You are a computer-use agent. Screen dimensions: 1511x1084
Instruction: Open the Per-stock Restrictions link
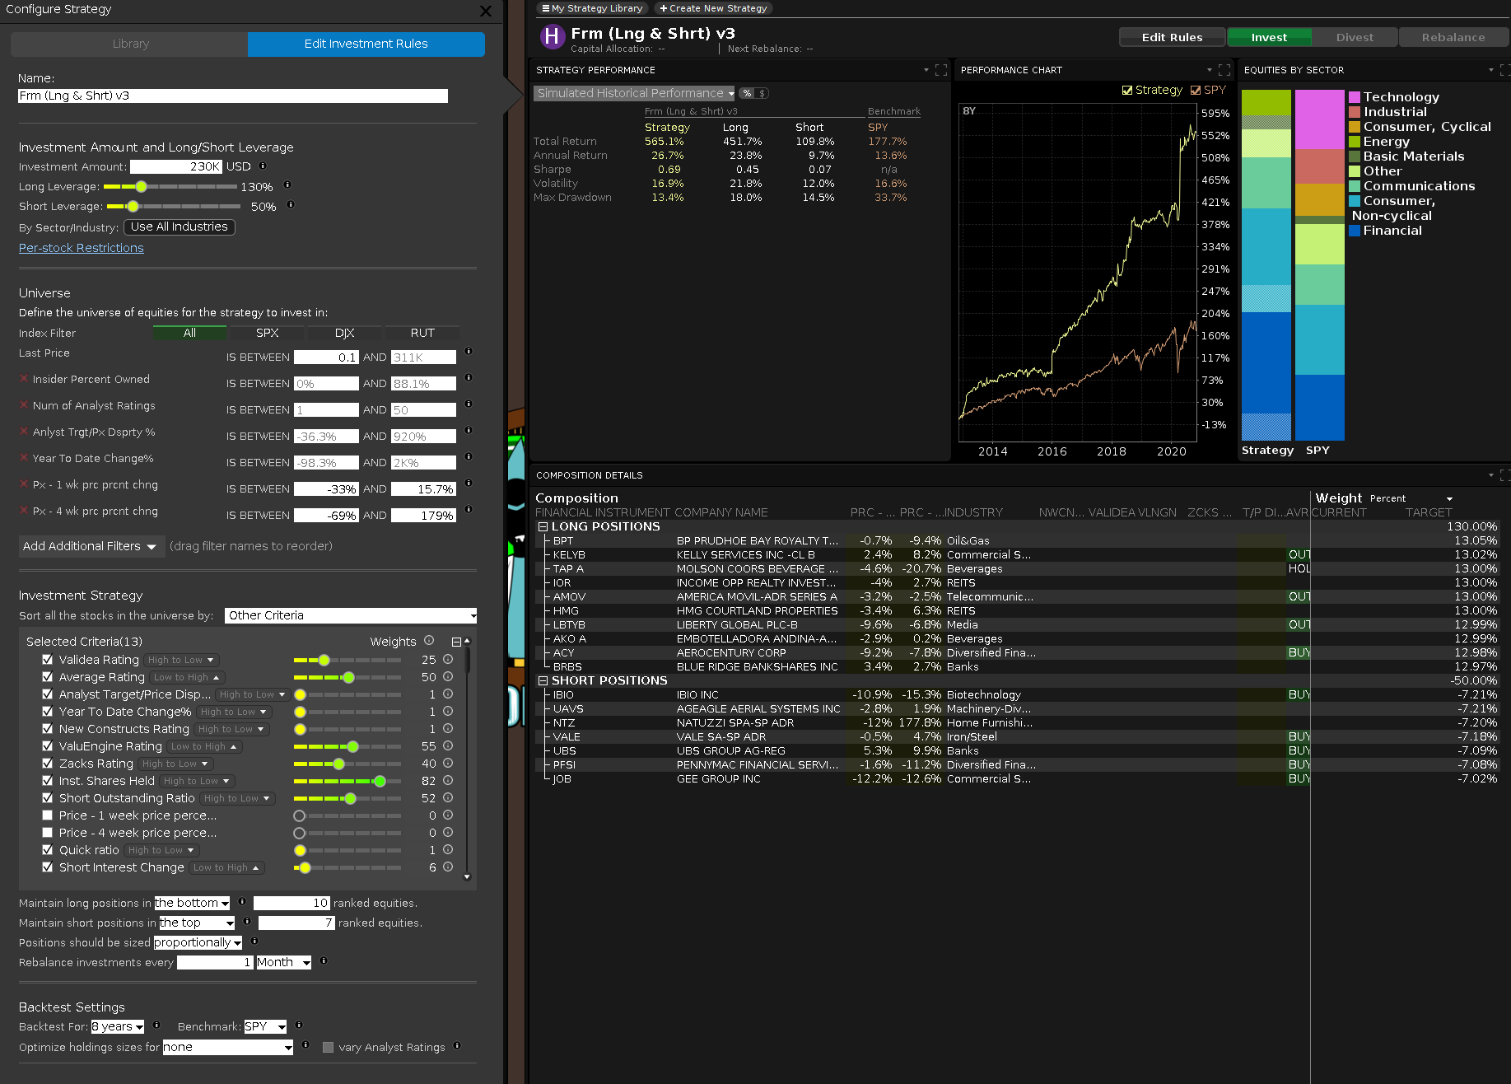(x=81, y=248)
